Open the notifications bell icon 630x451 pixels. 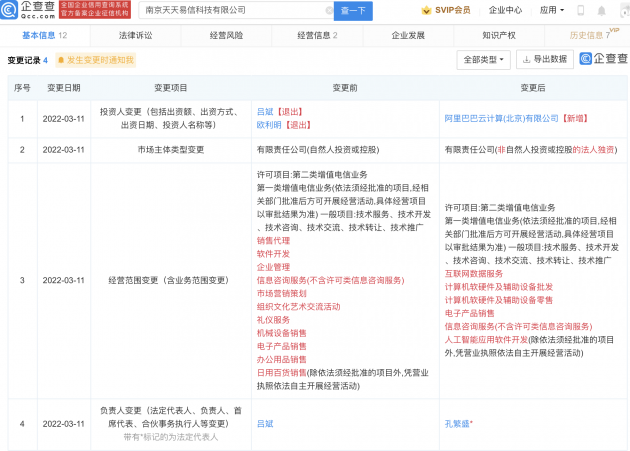(601, 11)
